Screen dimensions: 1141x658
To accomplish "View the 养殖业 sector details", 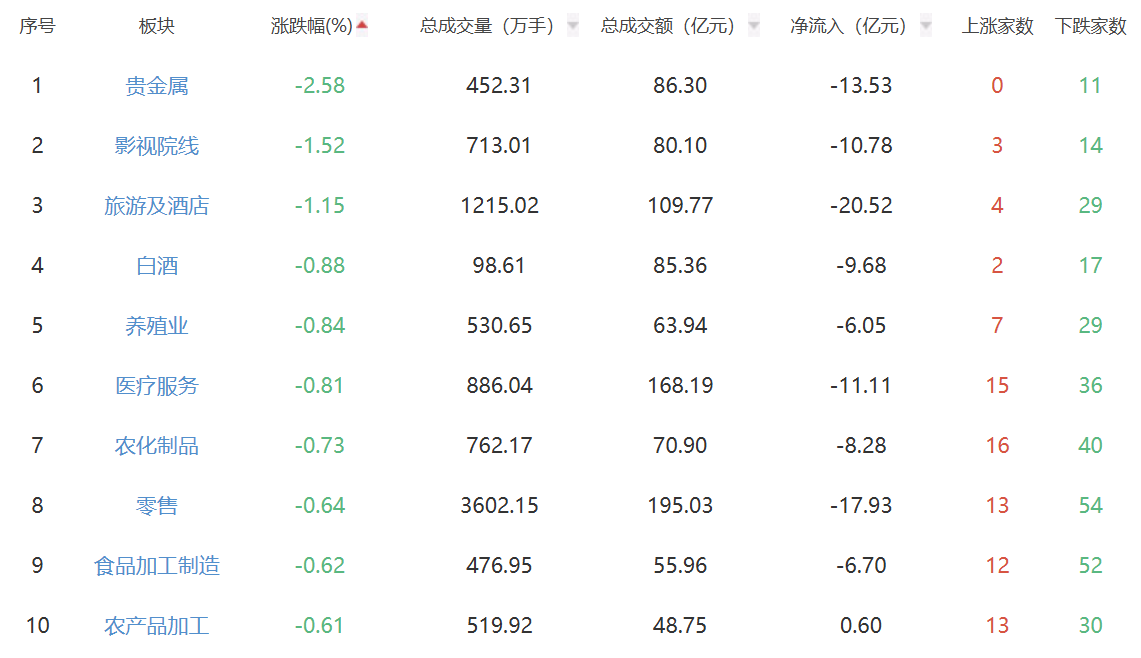I will pyautogui.click(x=156, y=326).
